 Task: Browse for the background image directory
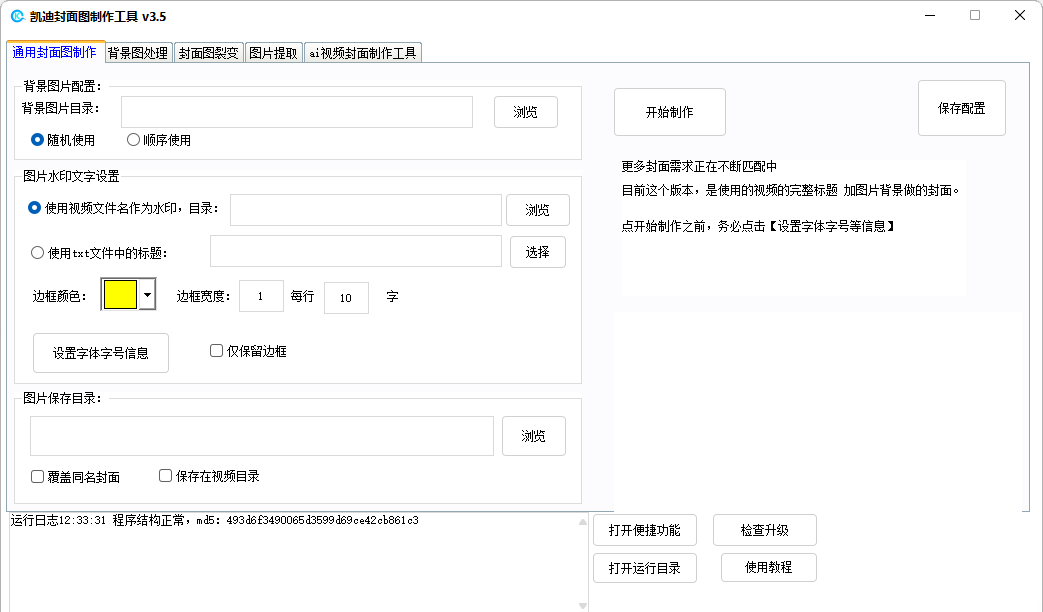(x=525, y=112)
